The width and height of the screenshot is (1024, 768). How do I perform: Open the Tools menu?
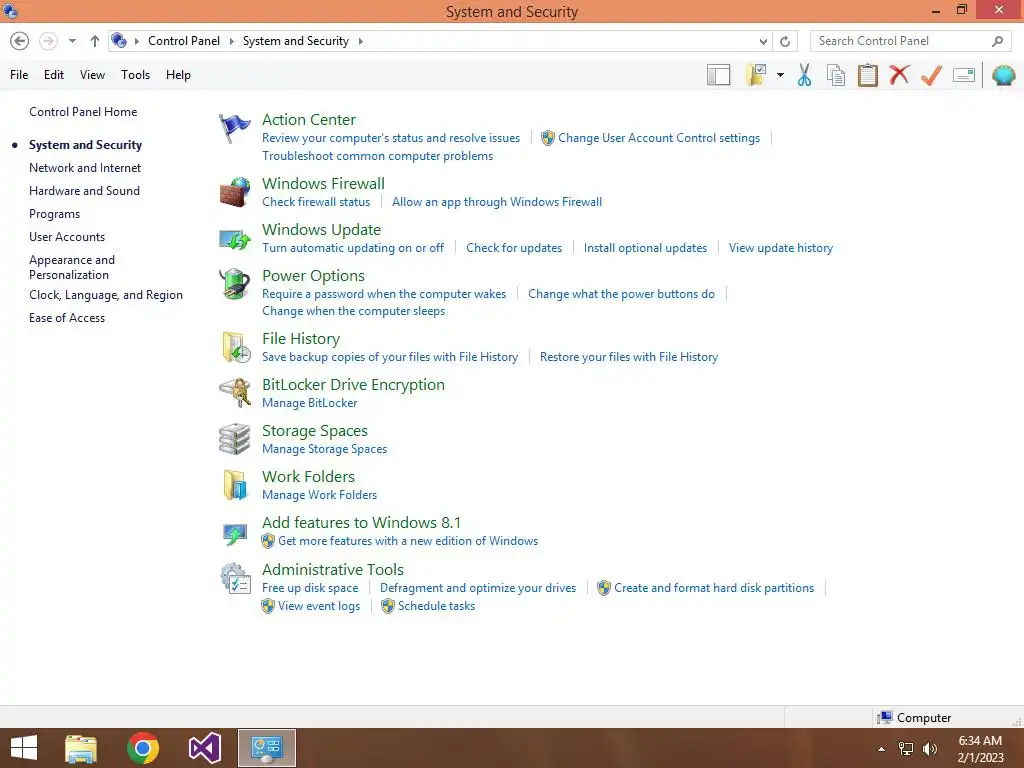pos(136,75)
